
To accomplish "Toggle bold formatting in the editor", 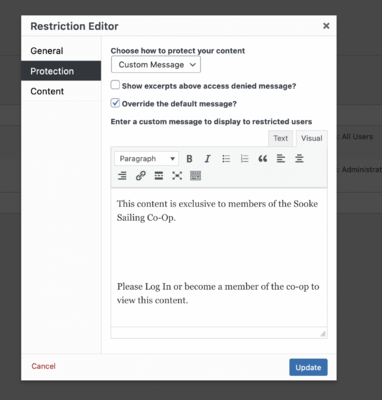I will (189, 159).
